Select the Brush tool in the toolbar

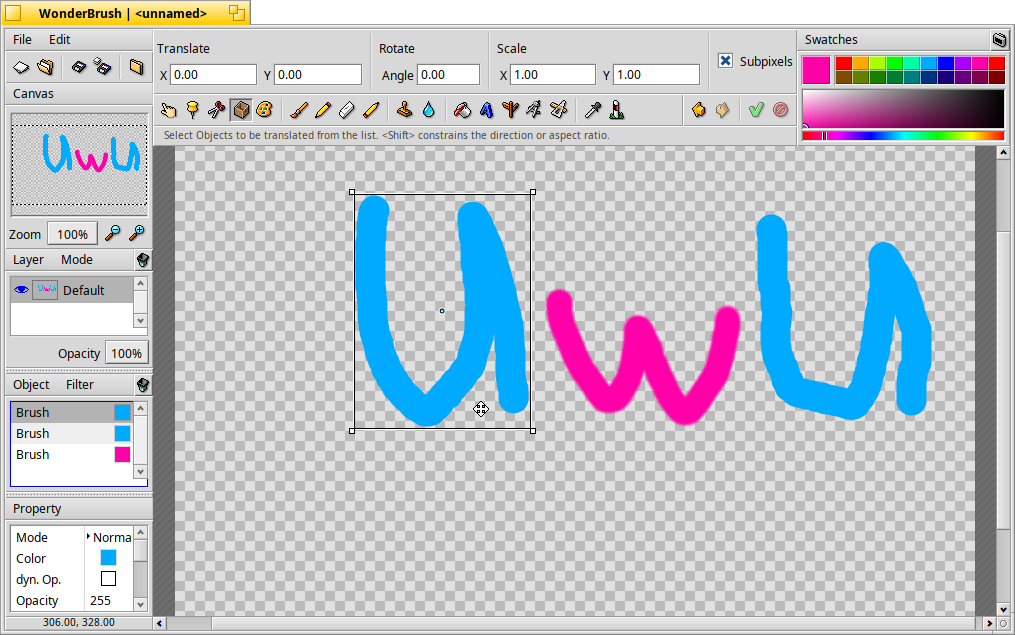(298, 110)
